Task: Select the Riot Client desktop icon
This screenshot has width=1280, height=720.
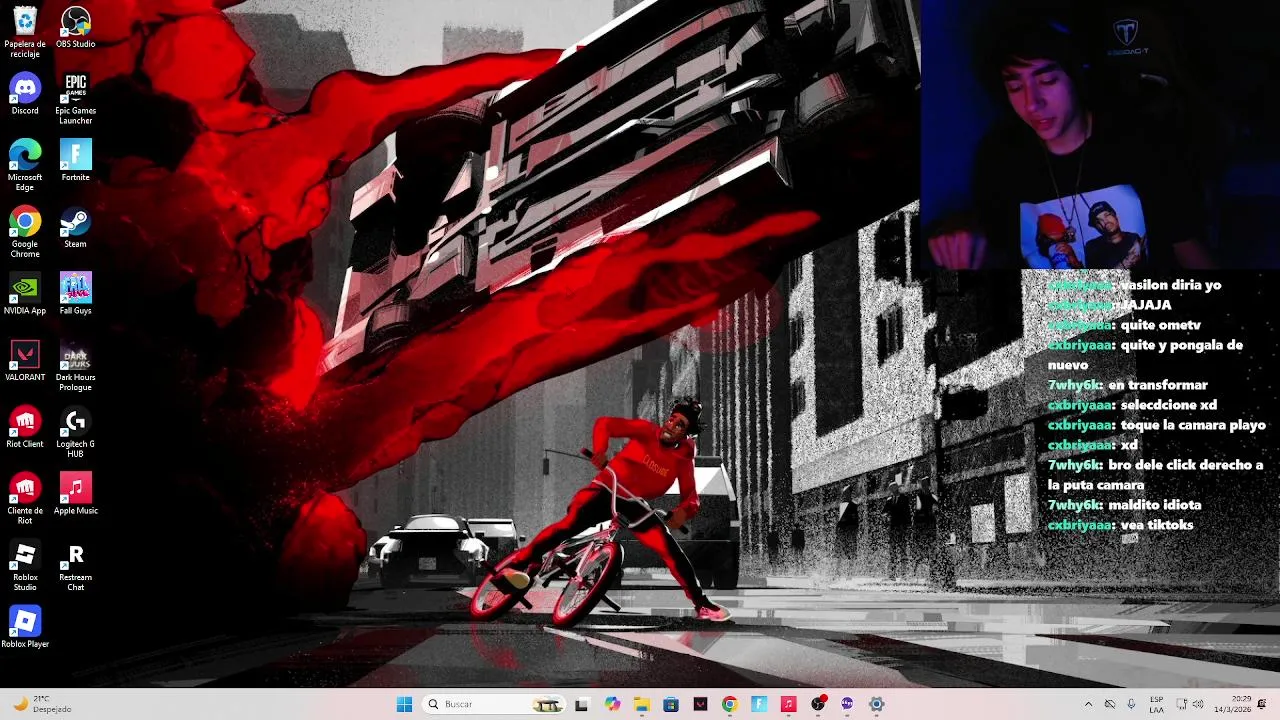Action: point(25,428)
